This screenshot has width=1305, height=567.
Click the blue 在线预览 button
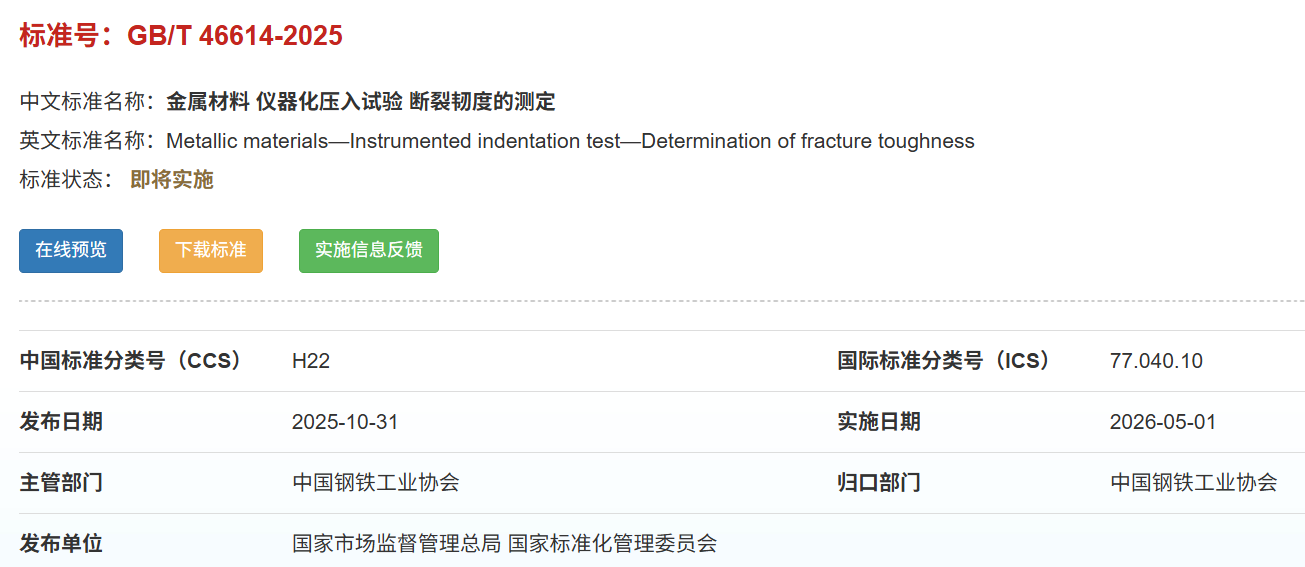(x=71, y=250)
